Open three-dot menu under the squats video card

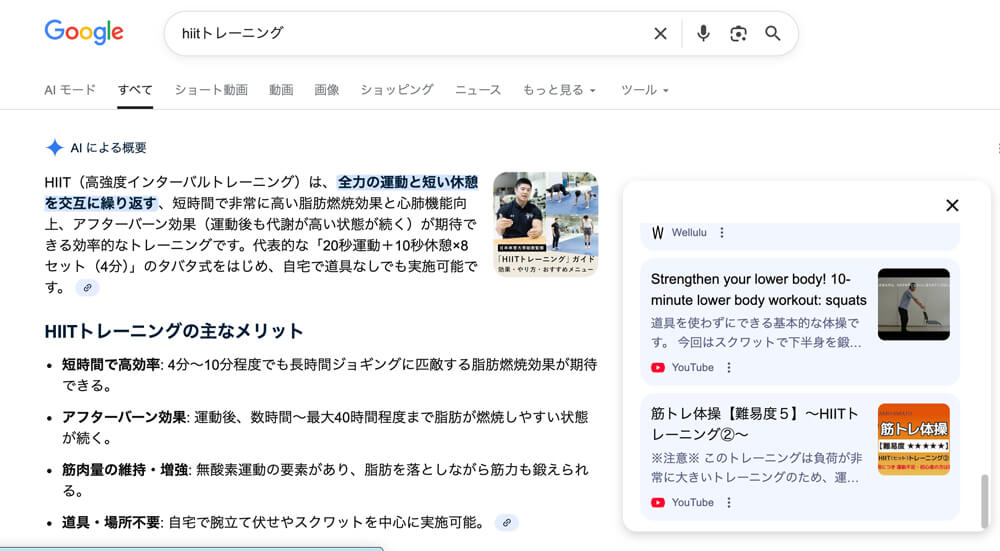click(729, 367)
